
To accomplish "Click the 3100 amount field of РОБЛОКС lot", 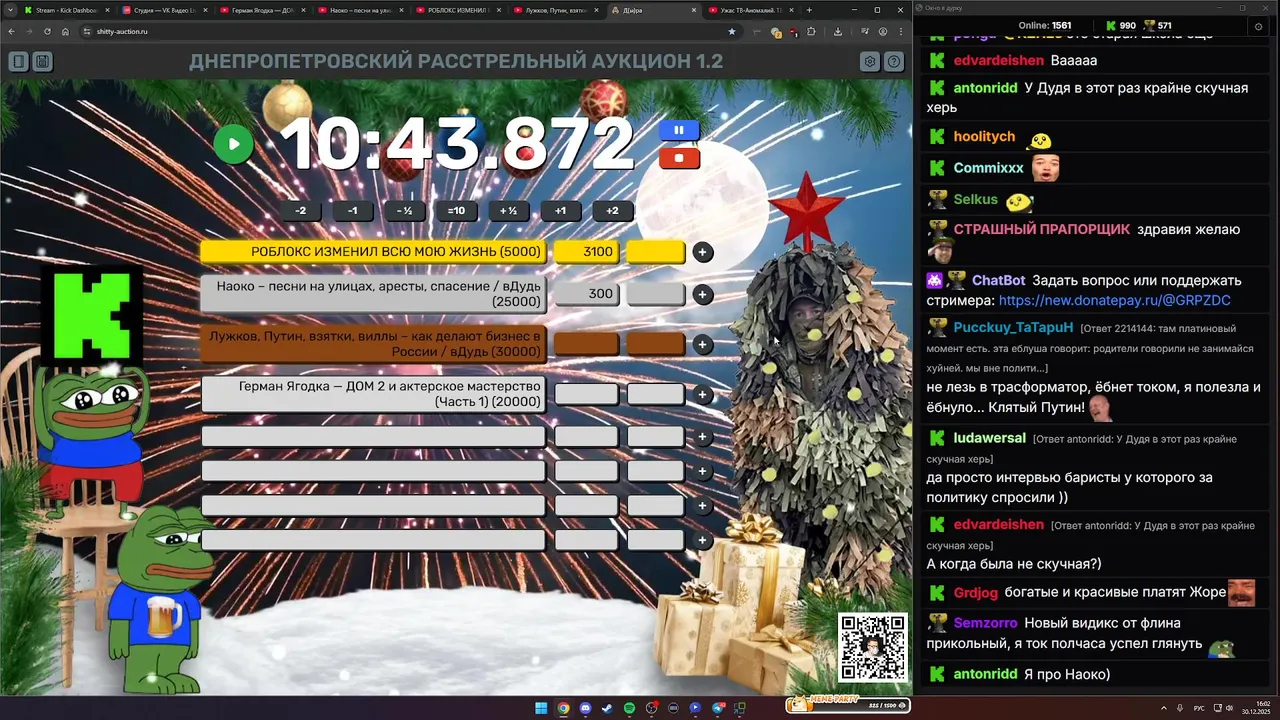I will (x=586, y=252).
